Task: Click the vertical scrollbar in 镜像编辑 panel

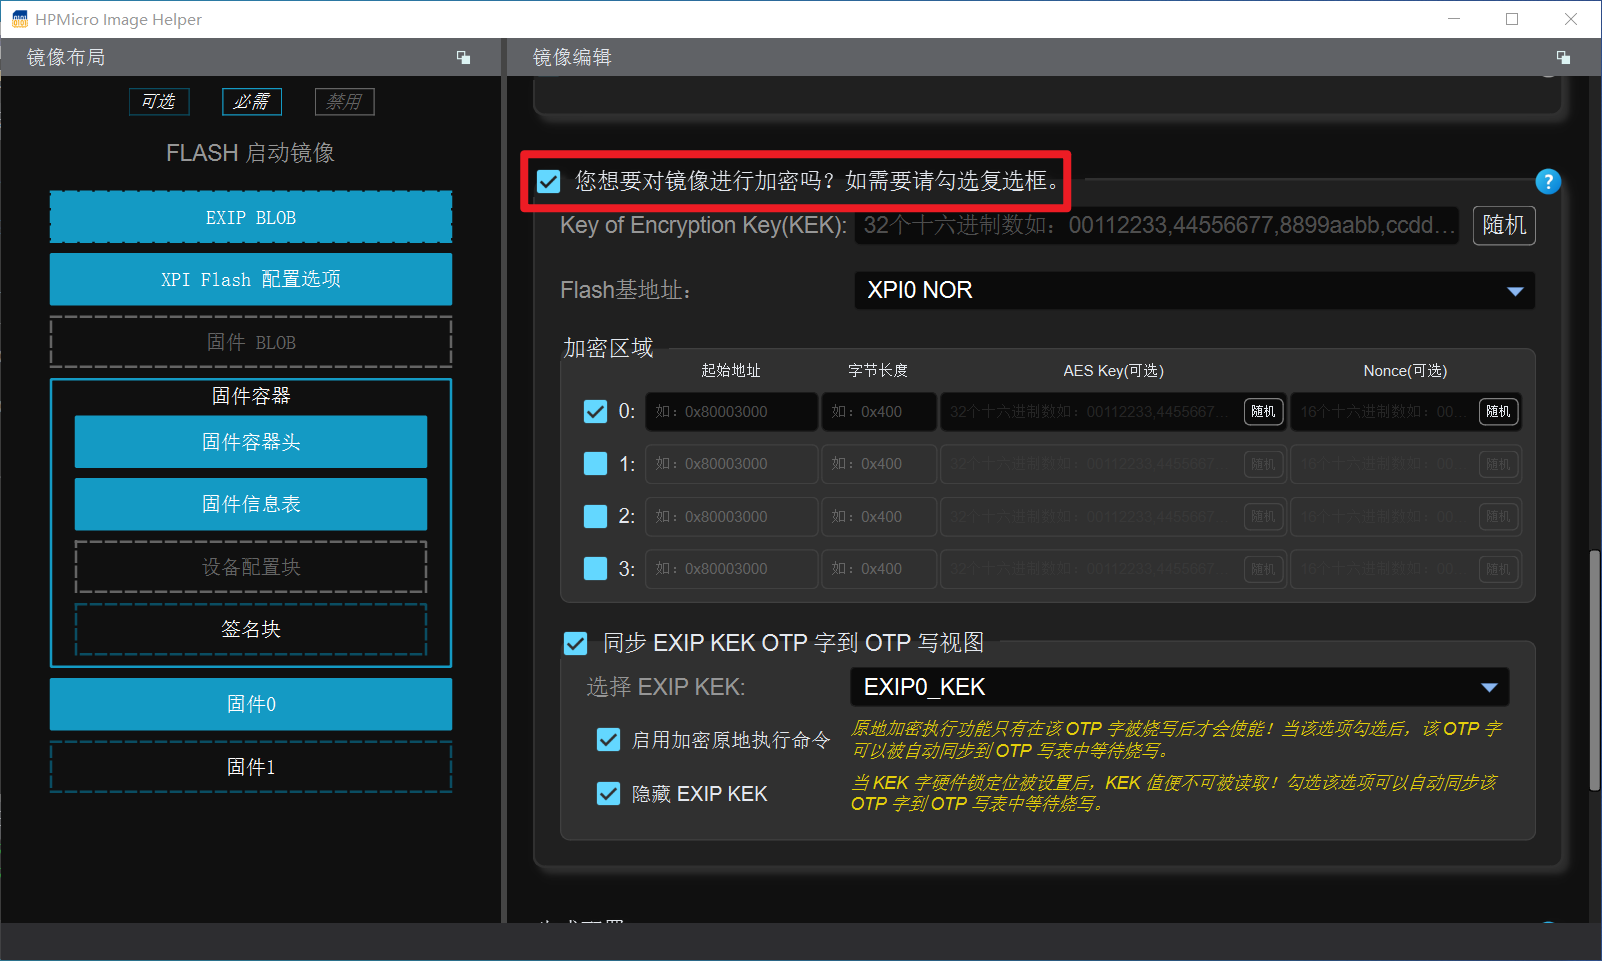Action: [x=1595, y=670]
